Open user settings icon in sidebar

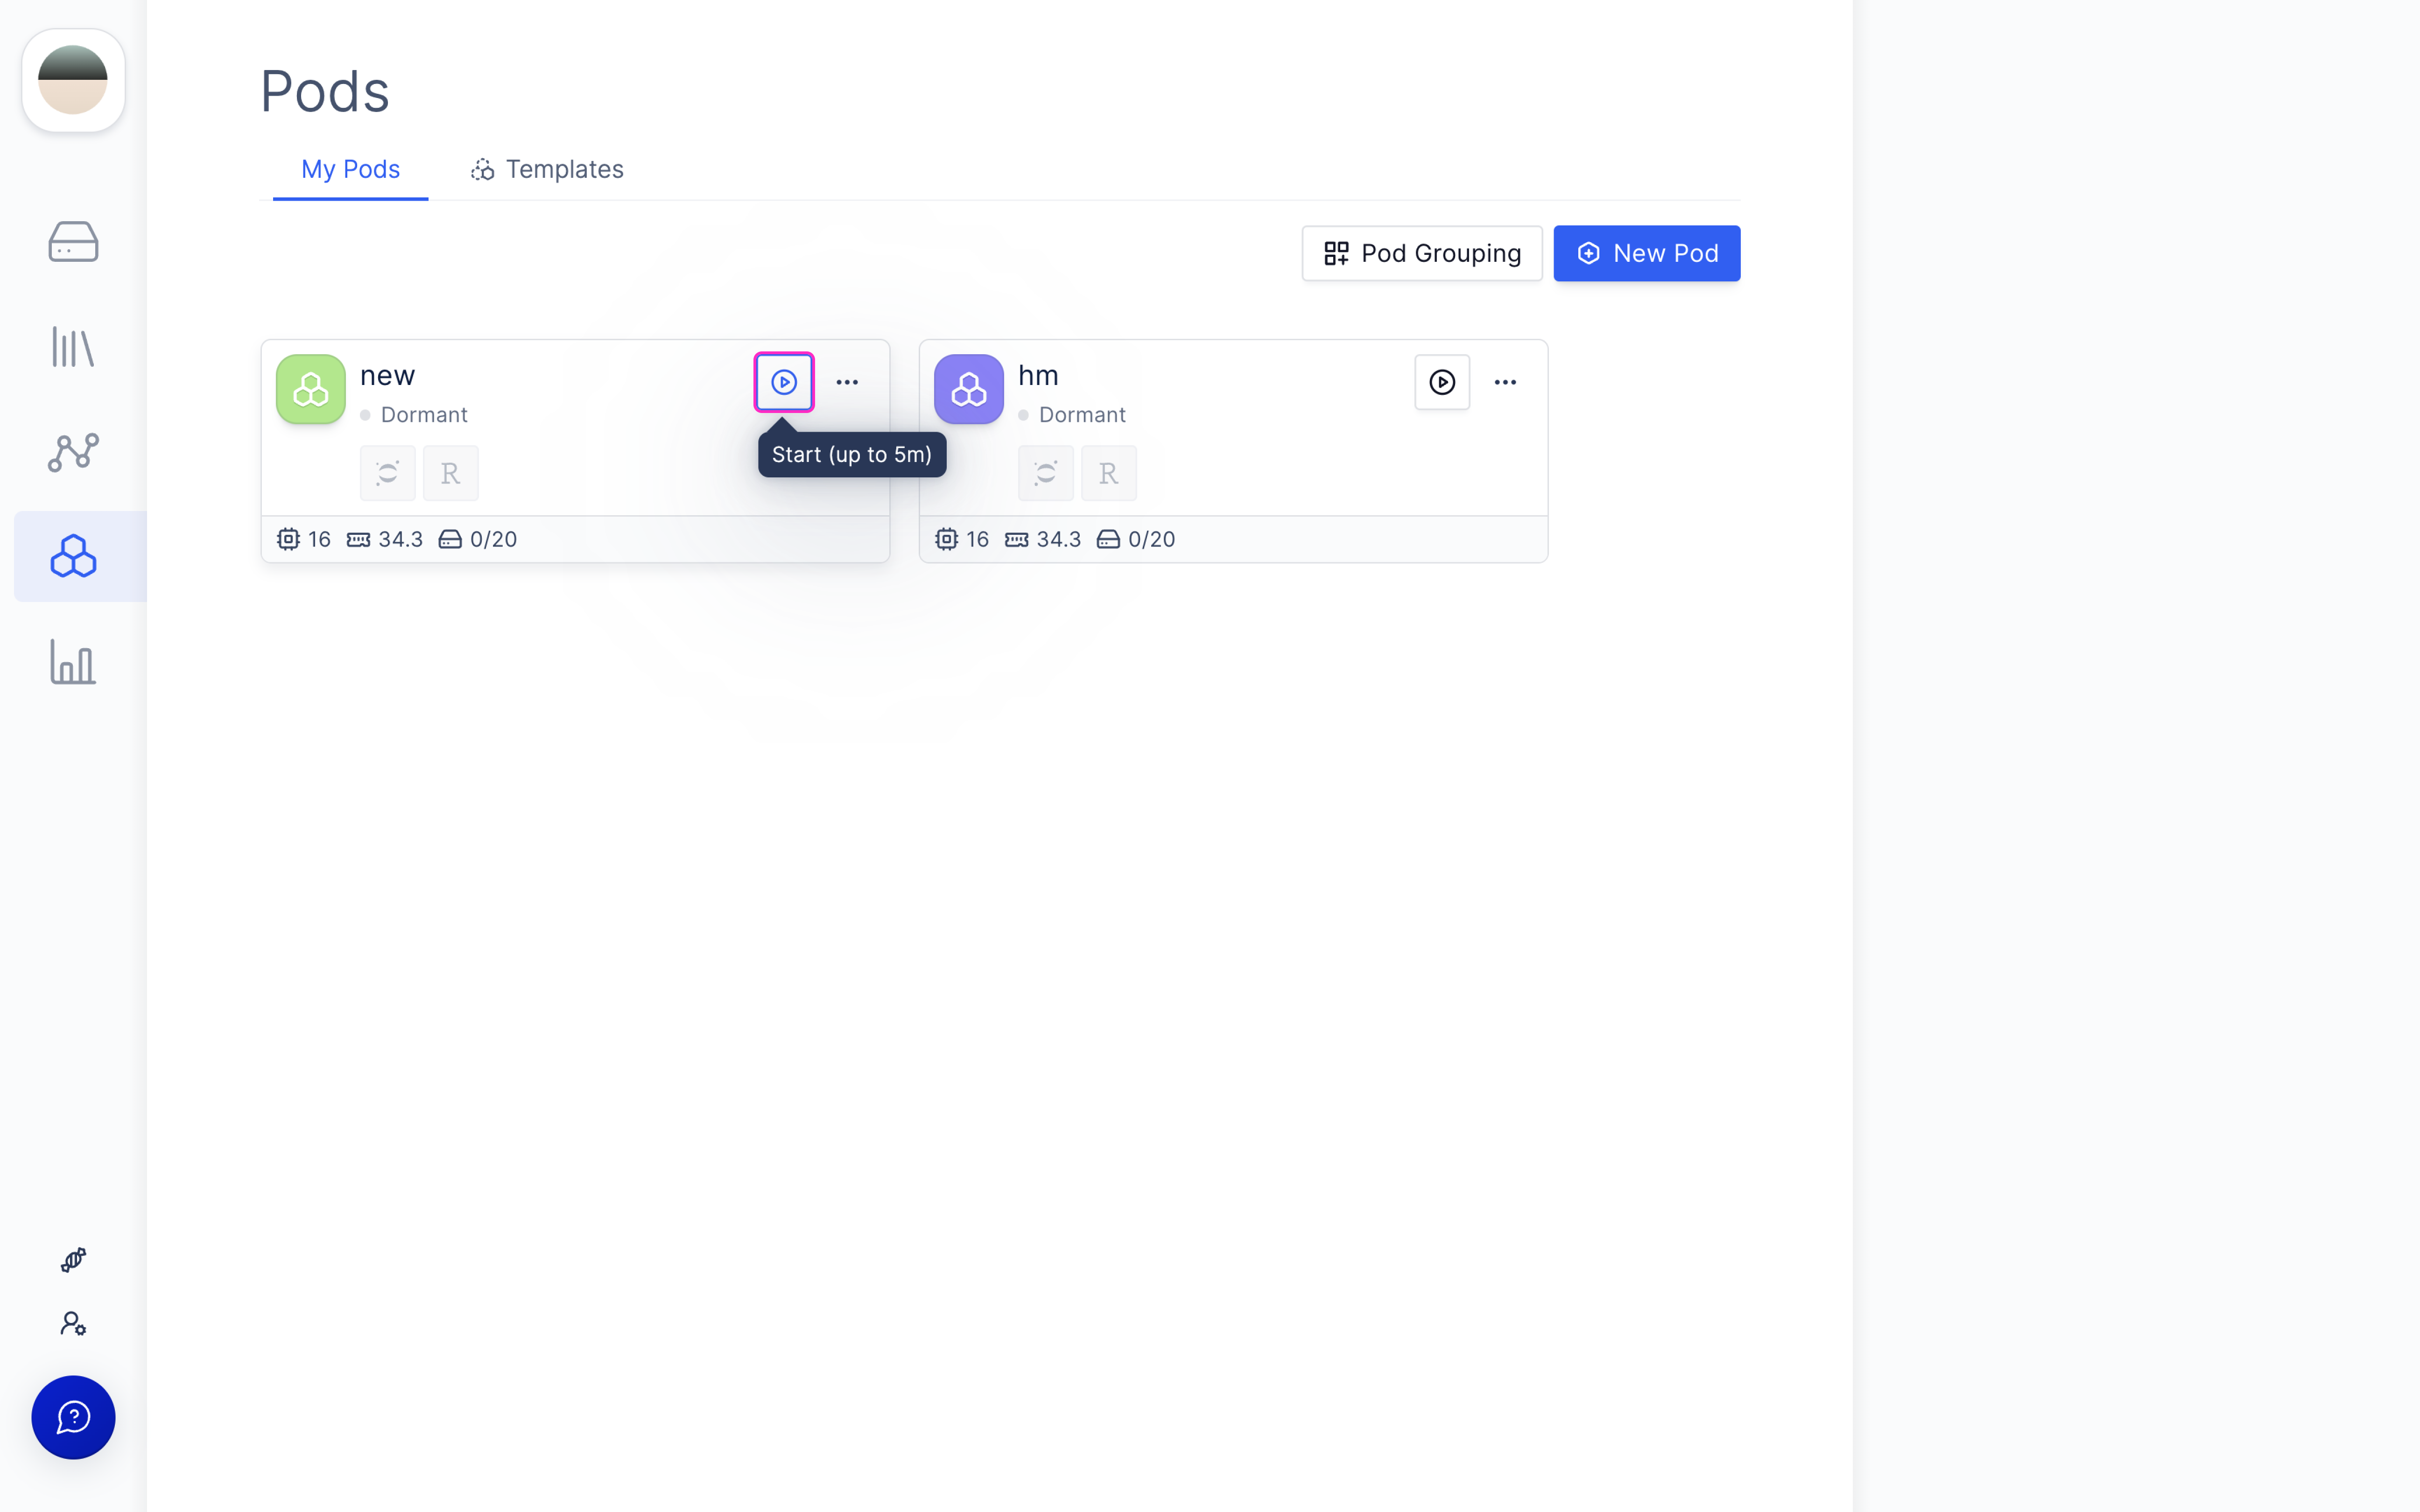pos(73,1324)
